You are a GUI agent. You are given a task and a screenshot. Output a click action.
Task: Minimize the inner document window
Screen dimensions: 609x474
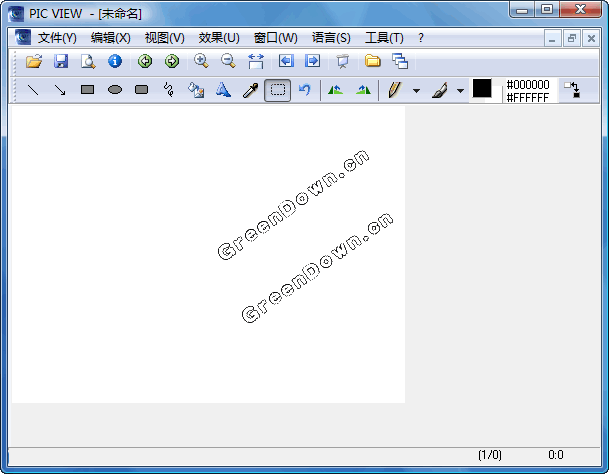point(552,38)
